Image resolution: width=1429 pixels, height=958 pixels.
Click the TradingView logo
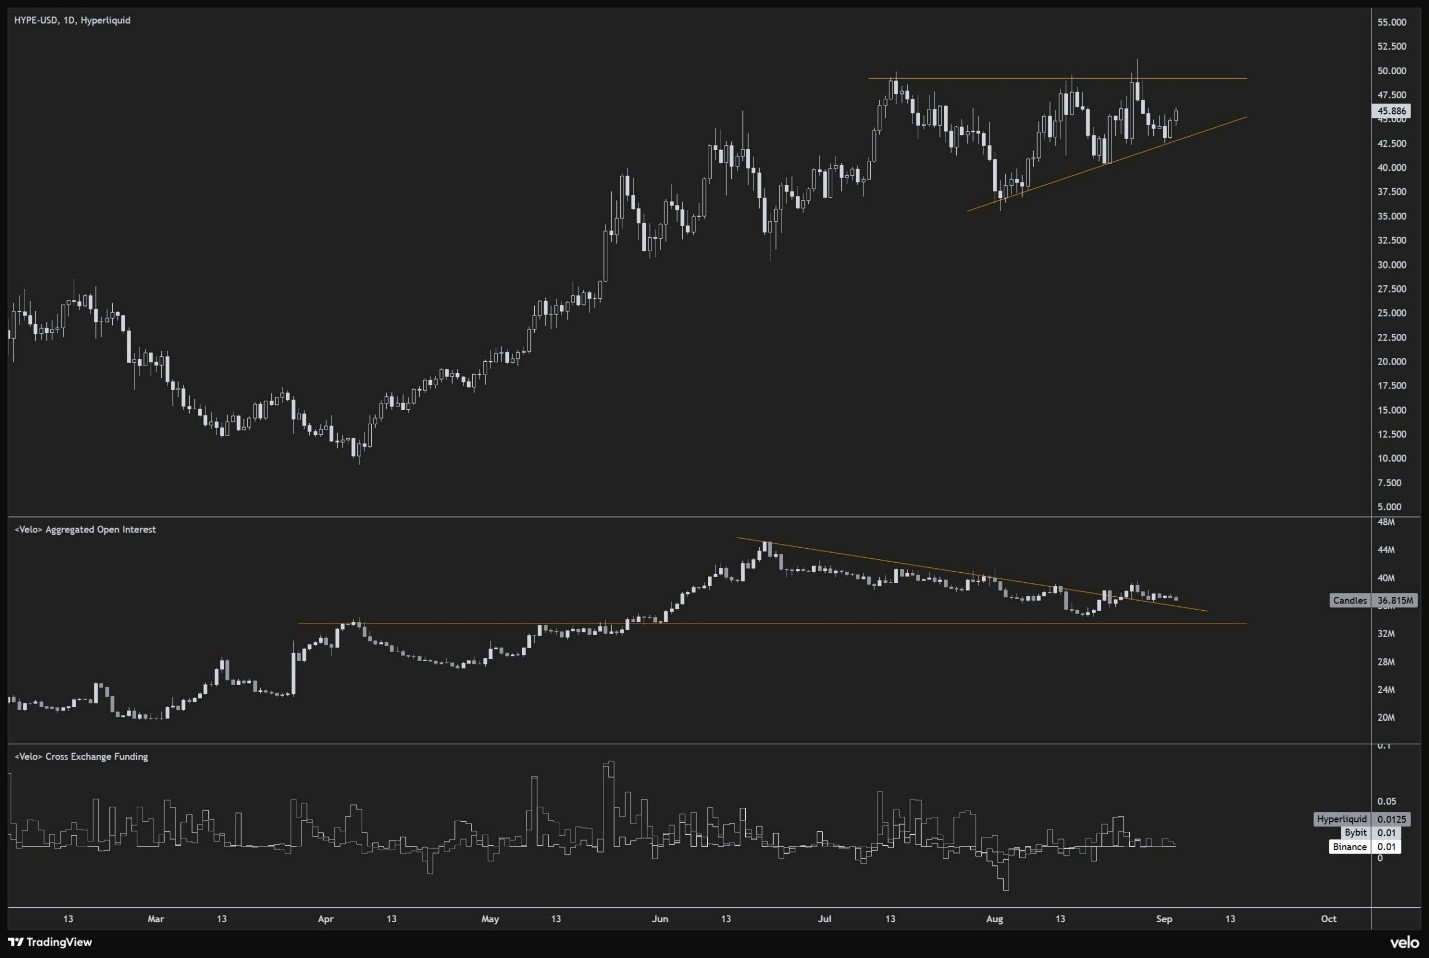click(50, 942)
